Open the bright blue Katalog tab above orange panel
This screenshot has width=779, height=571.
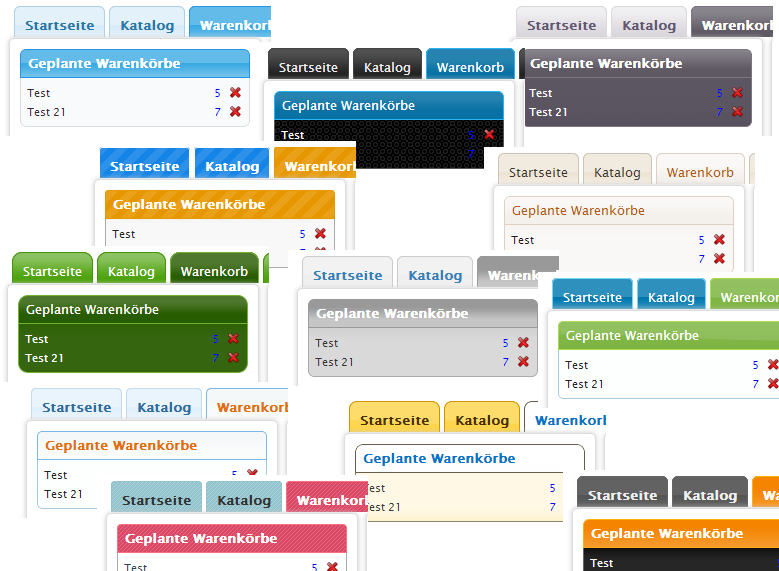coord(232,166)
